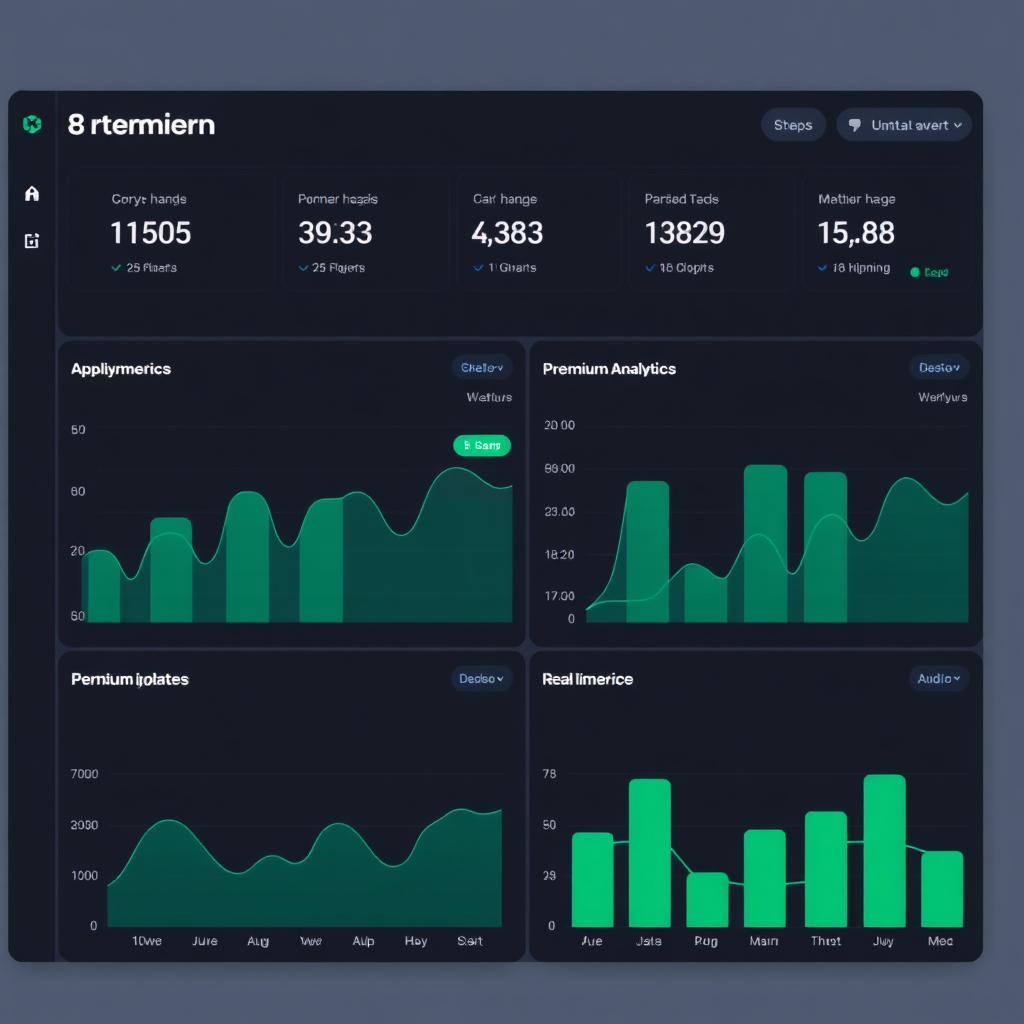Click the Jata bar in Real limerice
The height and width of the screenshot is (1024, 1024).
[x=650, y=852]
